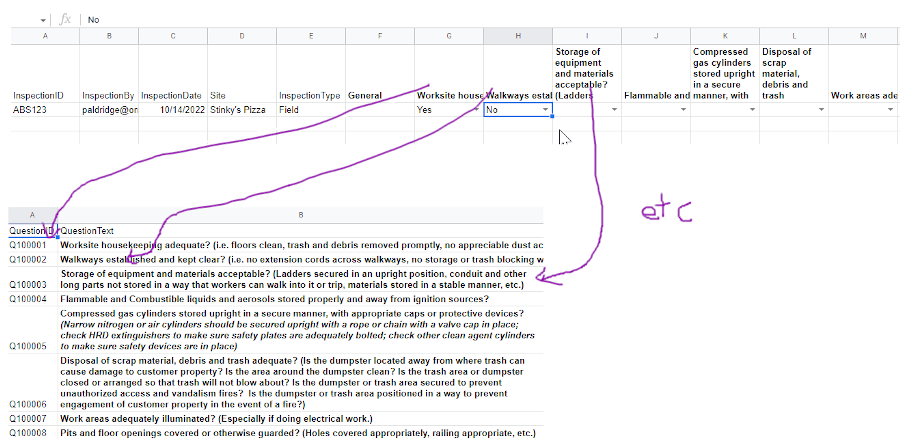The image size is (900, 439).
Task: Select the Q100007 cell
Action: [x=32, y=419]
